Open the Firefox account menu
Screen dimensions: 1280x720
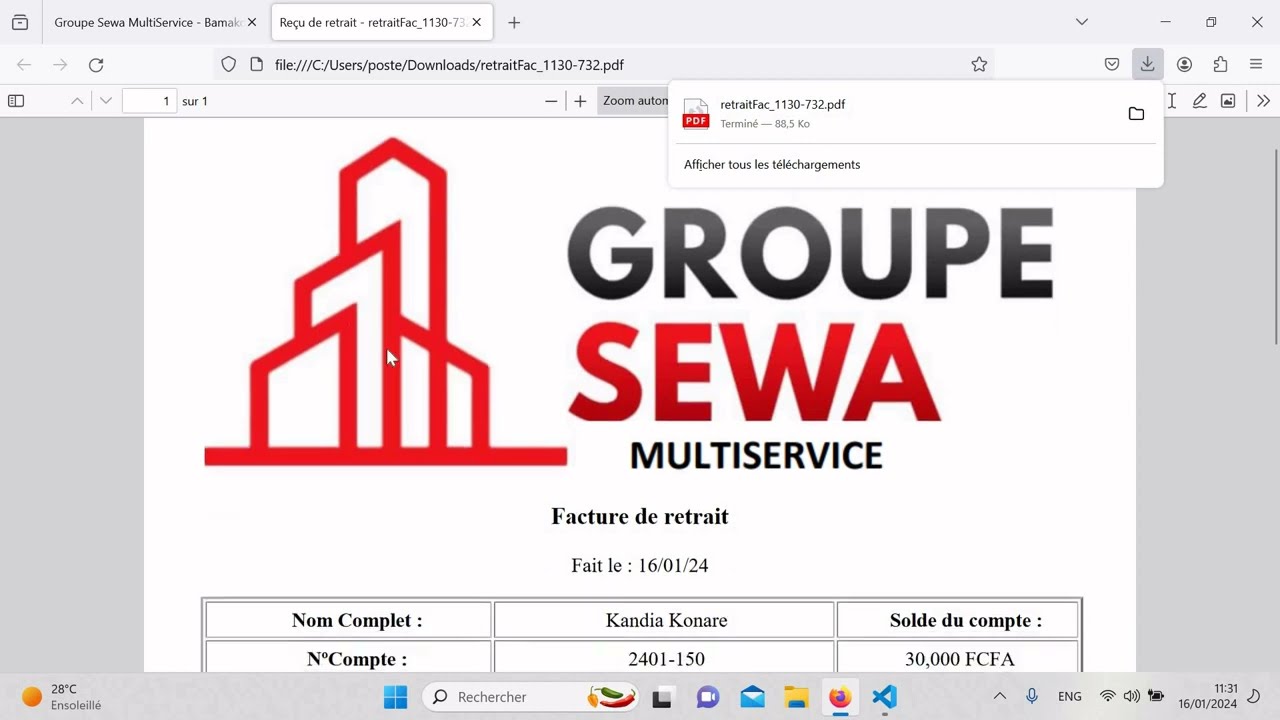[x=1184, y=64]
